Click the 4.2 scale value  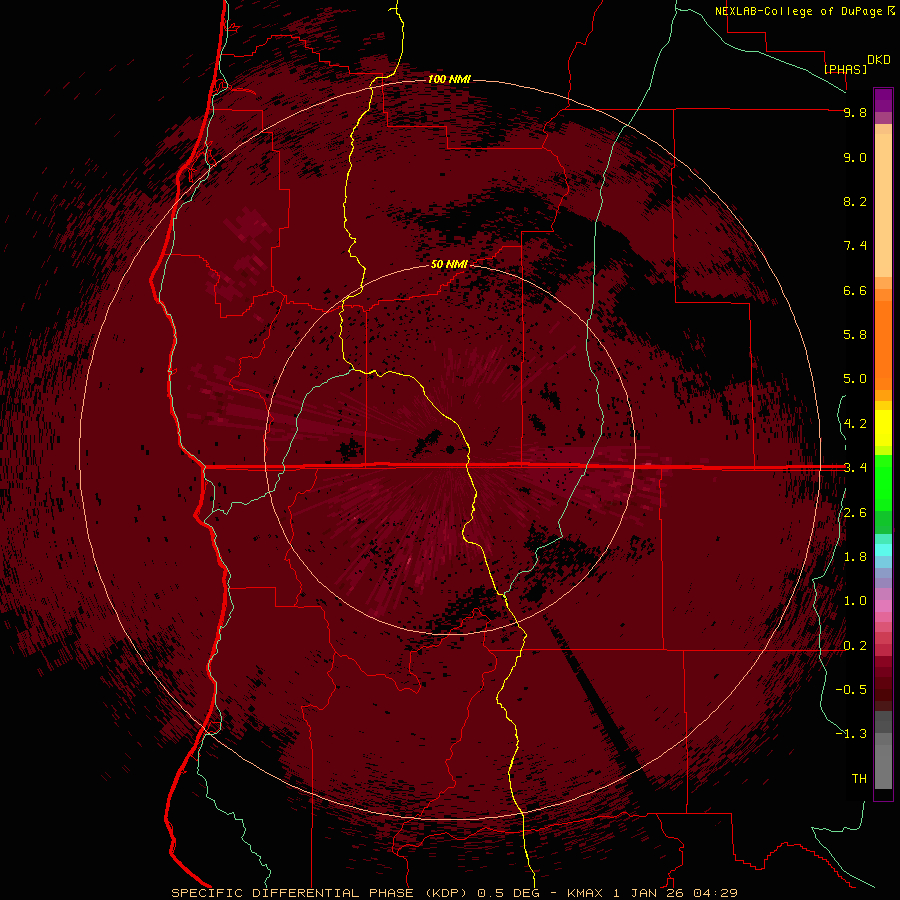tap(855, 424)
